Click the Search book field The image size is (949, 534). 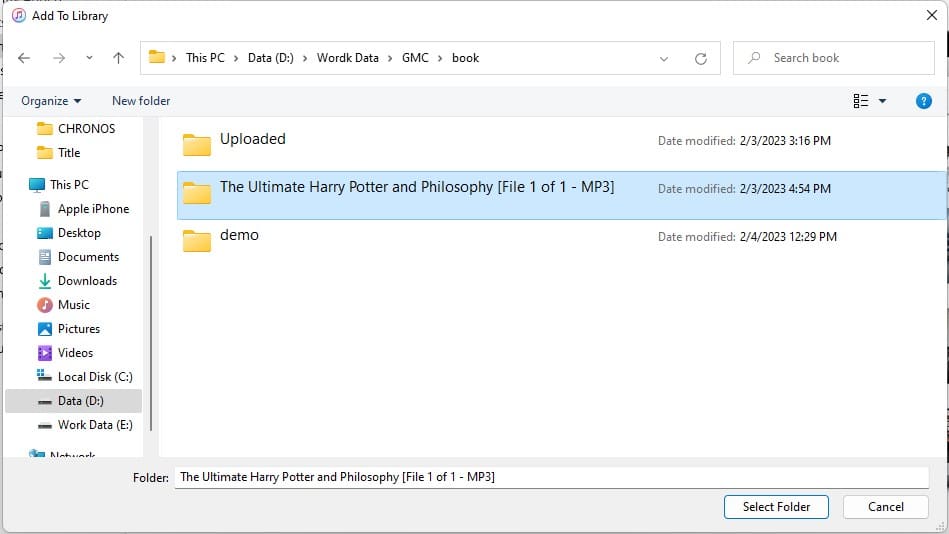pos(834,58)
